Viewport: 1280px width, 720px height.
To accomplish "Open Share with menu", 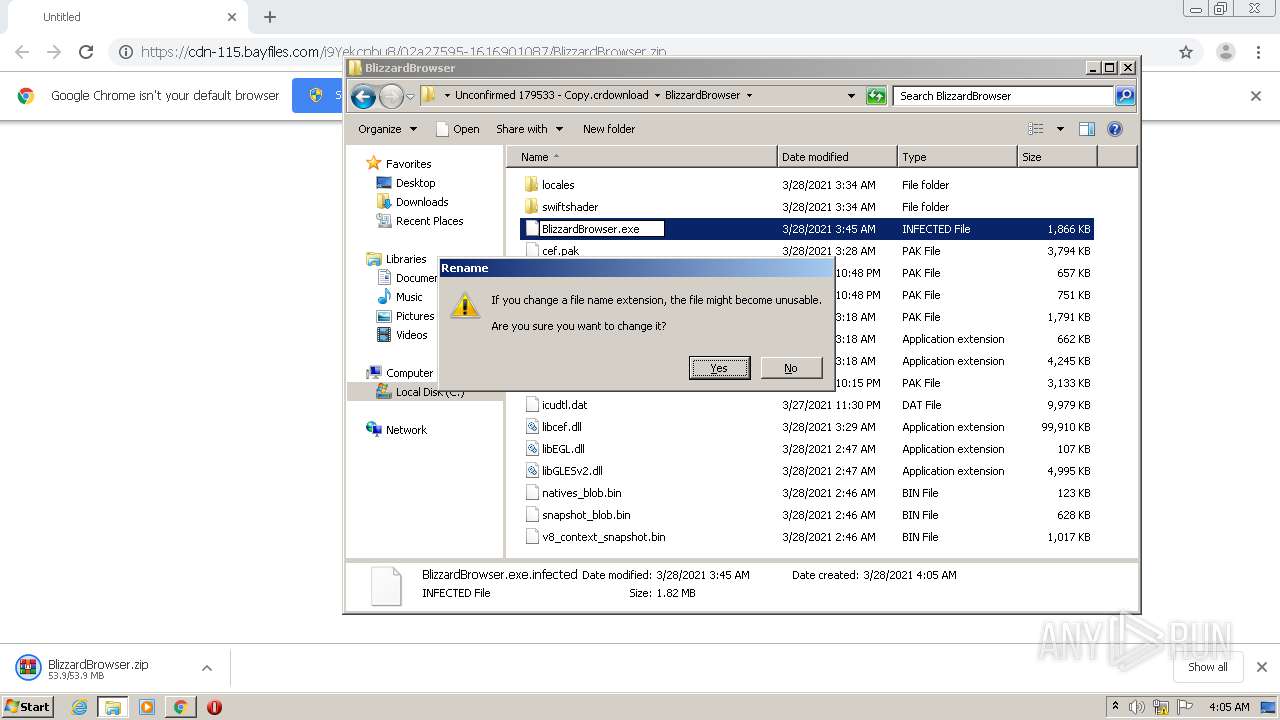I will pyautogui.click(x=529, y=129).
